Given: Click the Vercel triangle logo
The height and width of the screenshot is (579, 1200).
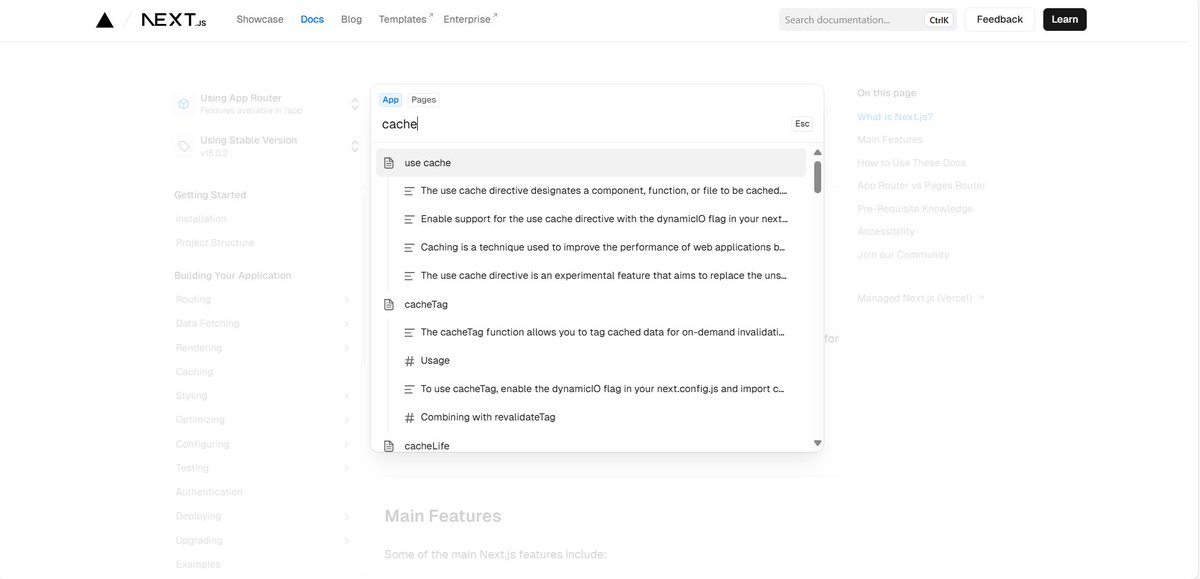Looking at the screenshot, I should pyautogui.click(x=105, y=20).
